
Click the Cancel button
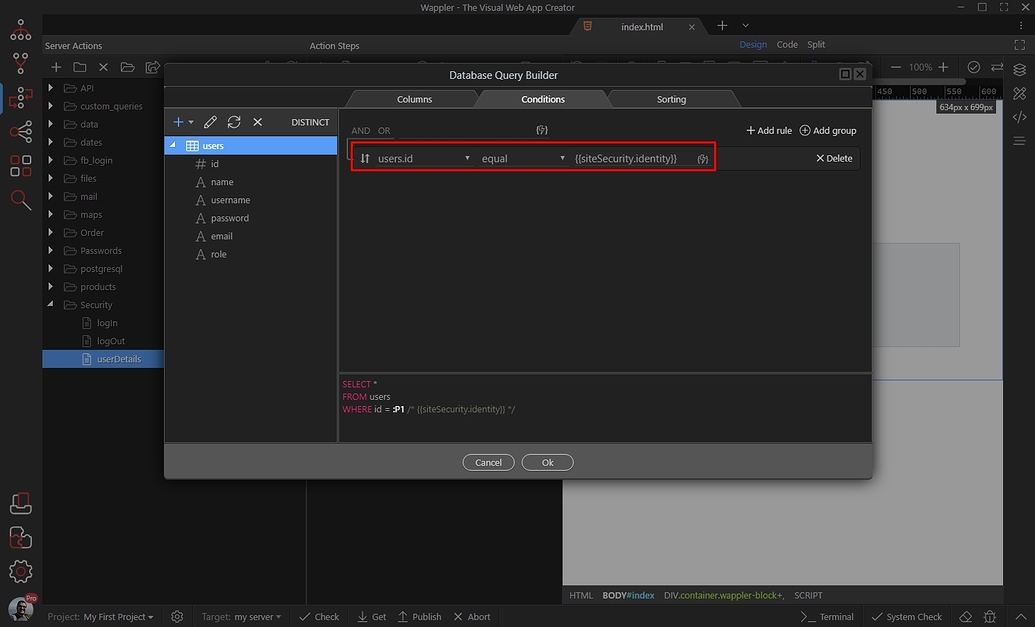pos(488,463)
